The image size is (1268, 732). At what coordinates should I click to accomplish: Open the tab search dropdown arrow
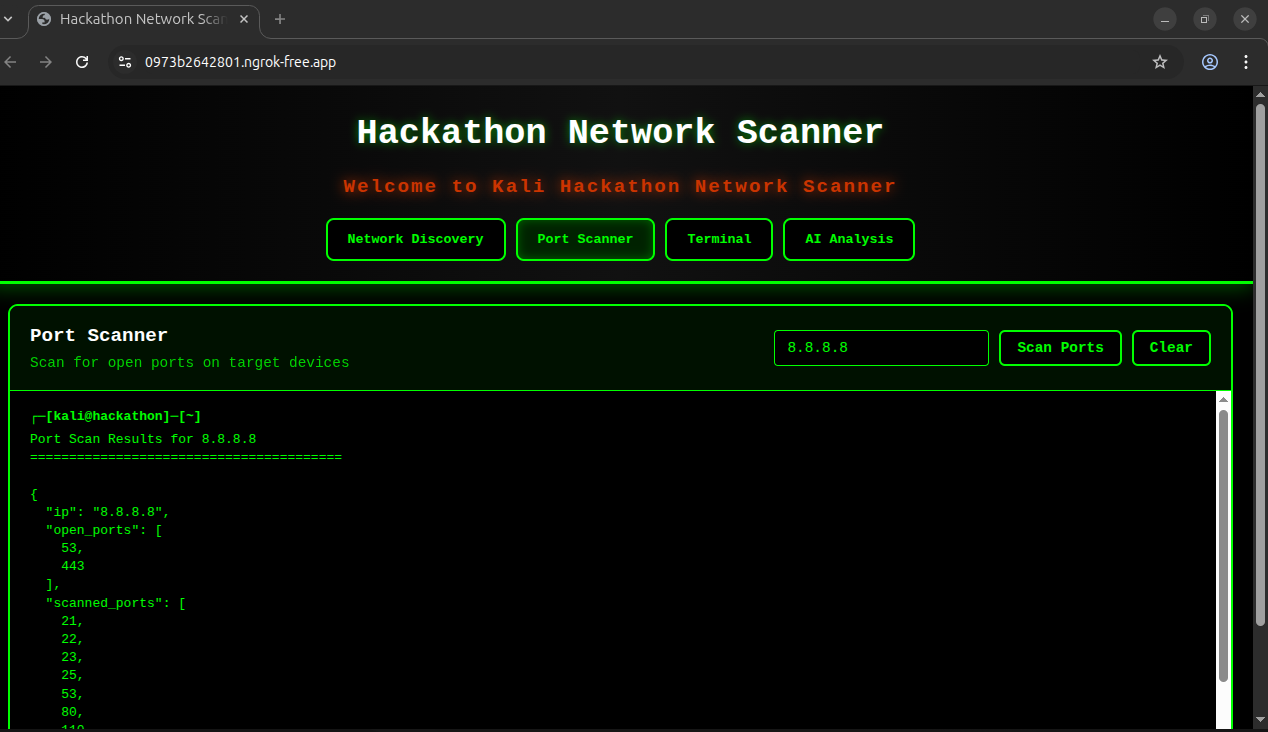[x=8, y=19]
